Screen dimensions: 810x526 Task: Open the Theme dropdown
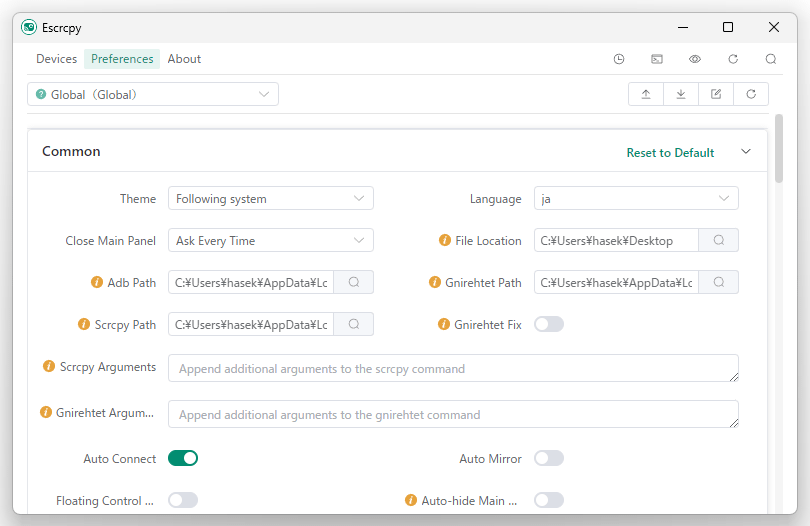coord(271,198)
